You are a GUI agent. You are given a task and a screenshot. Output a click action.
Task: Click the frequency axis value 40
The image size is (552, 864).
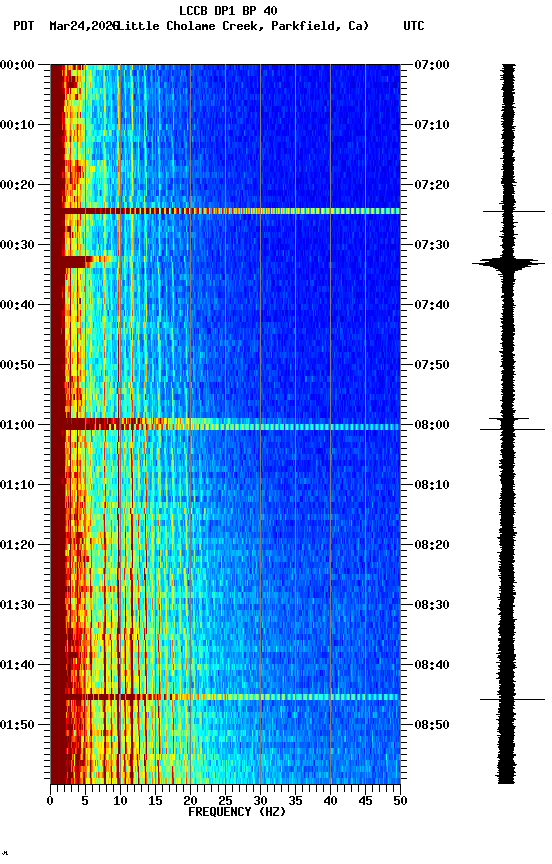(330, 801)
